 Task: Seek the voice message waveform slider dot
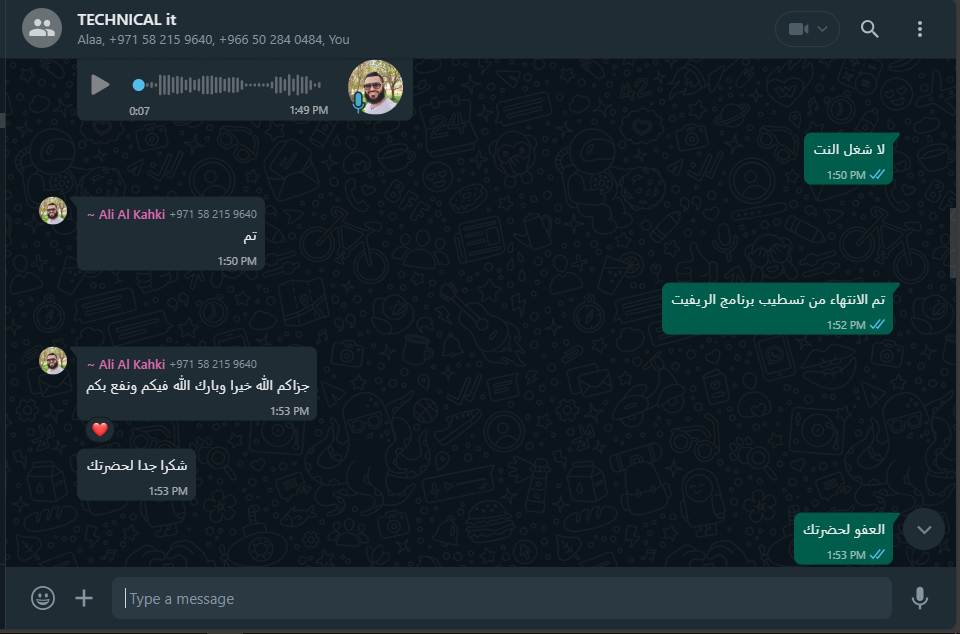139,85
